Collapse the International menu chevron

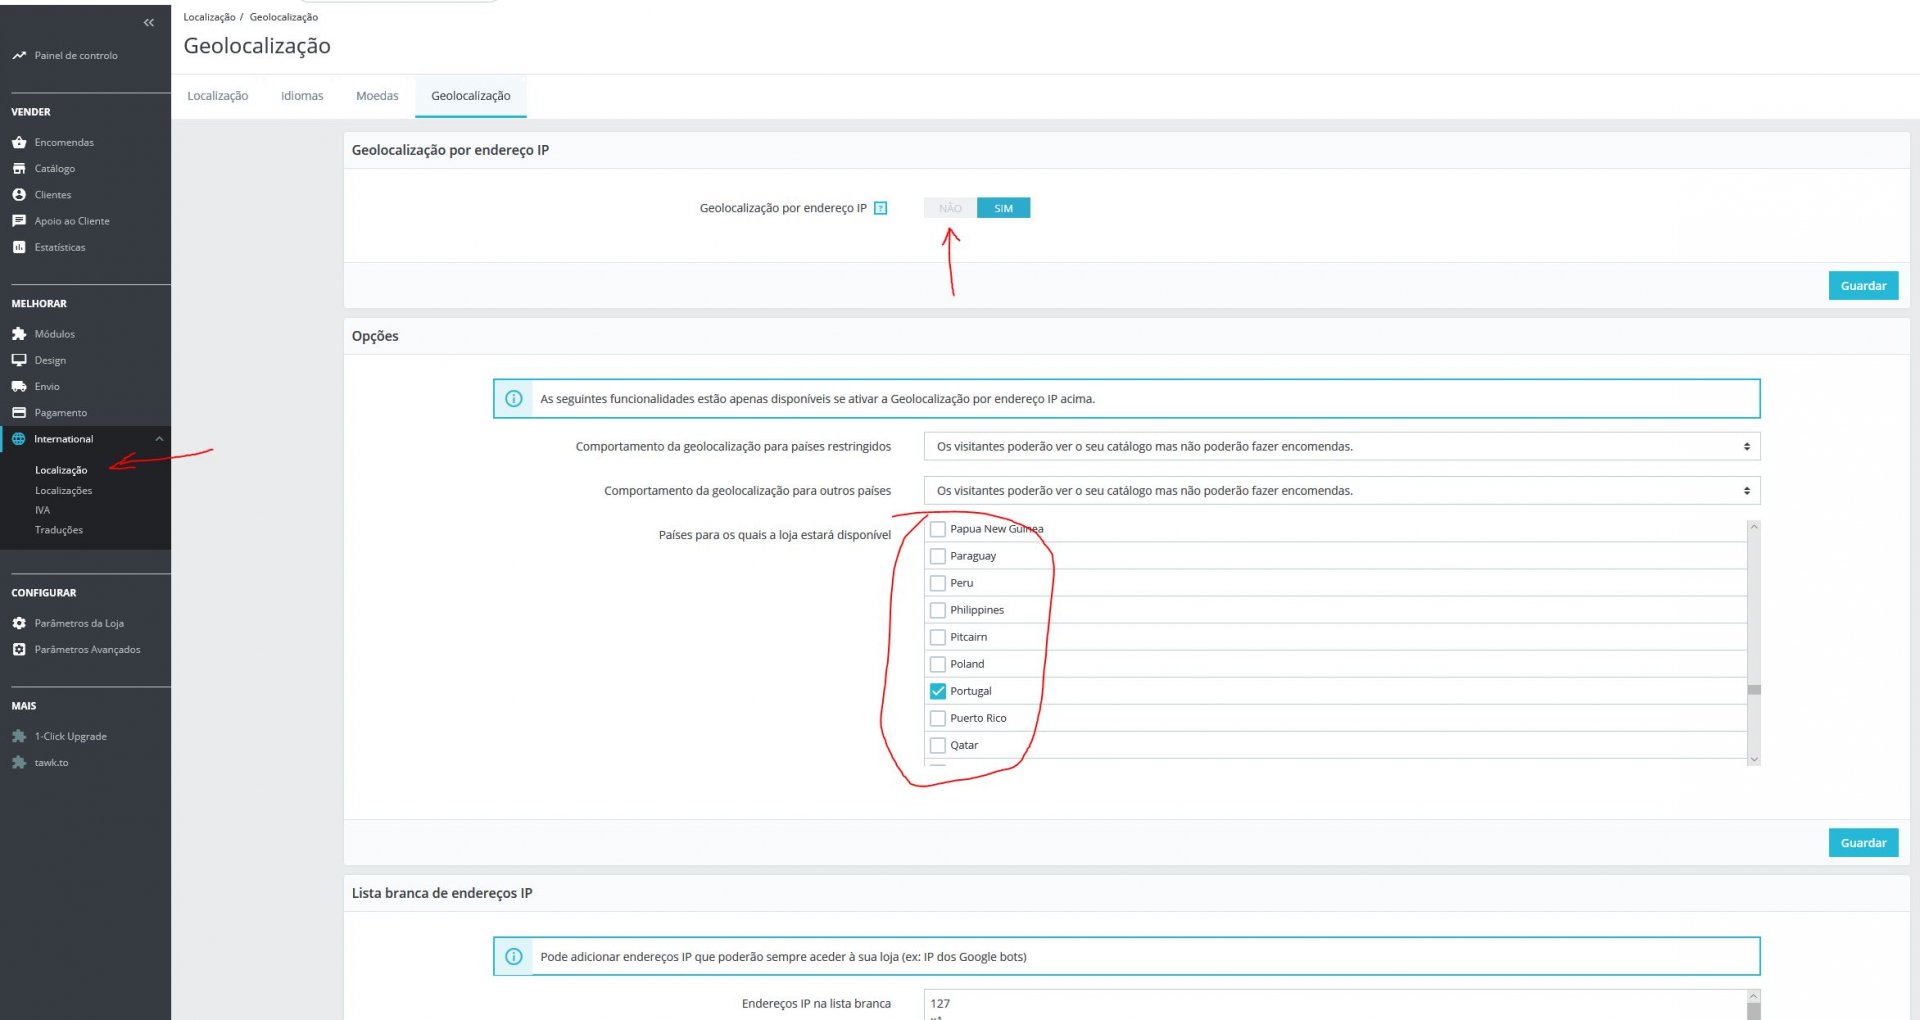click(159, 439)
